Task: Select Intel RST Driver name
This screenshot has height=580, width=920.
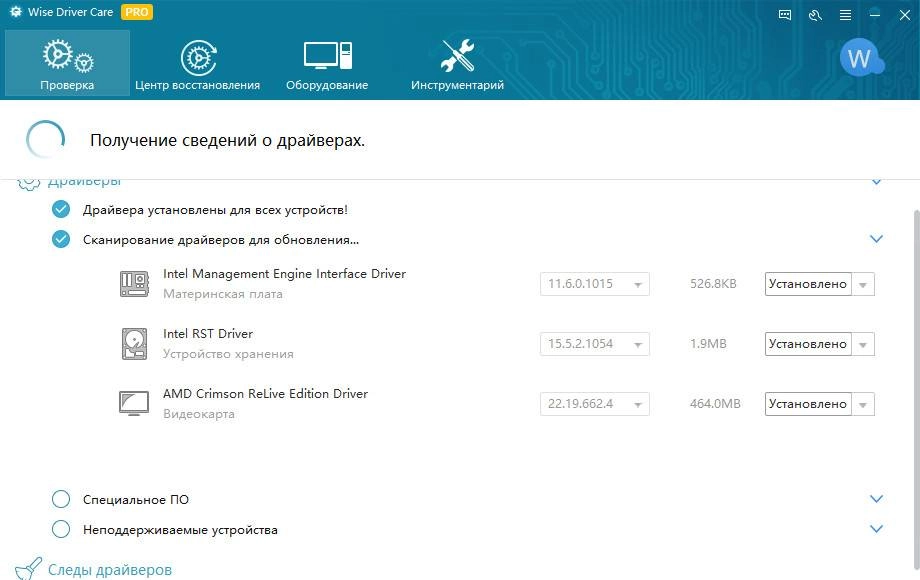Action: 208,334
